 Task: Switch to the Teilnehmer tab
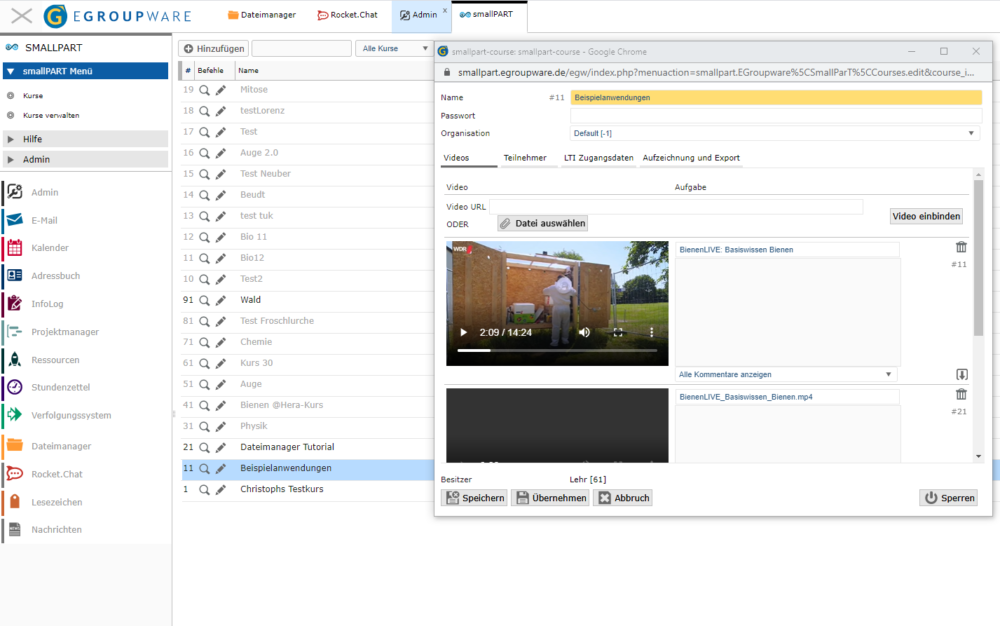tap(525, 158)
